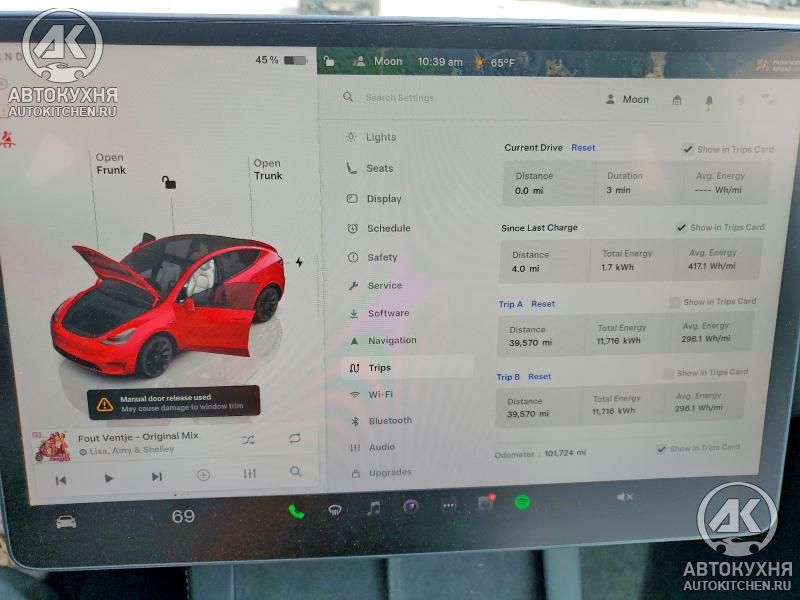Viewport: 800px width, 600px height.
Task: Open Spotify from the bottom bar
Action: click(x=522, y=503)
